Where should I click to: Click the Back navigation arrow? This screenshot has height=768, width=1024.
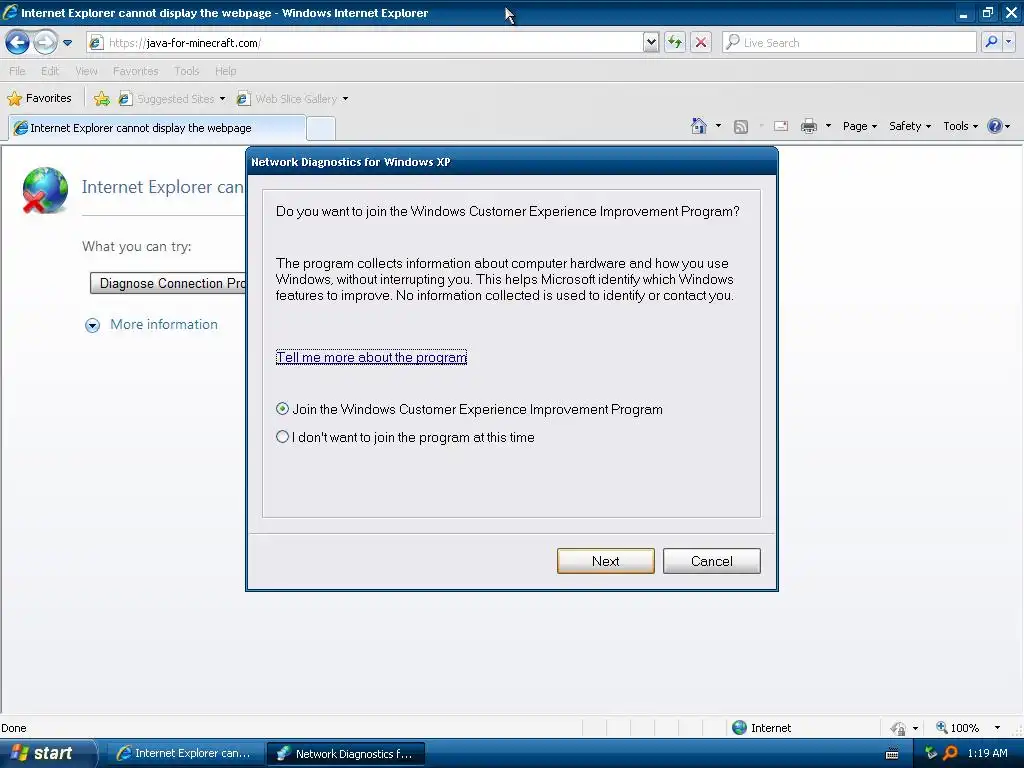(x=17, y=43)
